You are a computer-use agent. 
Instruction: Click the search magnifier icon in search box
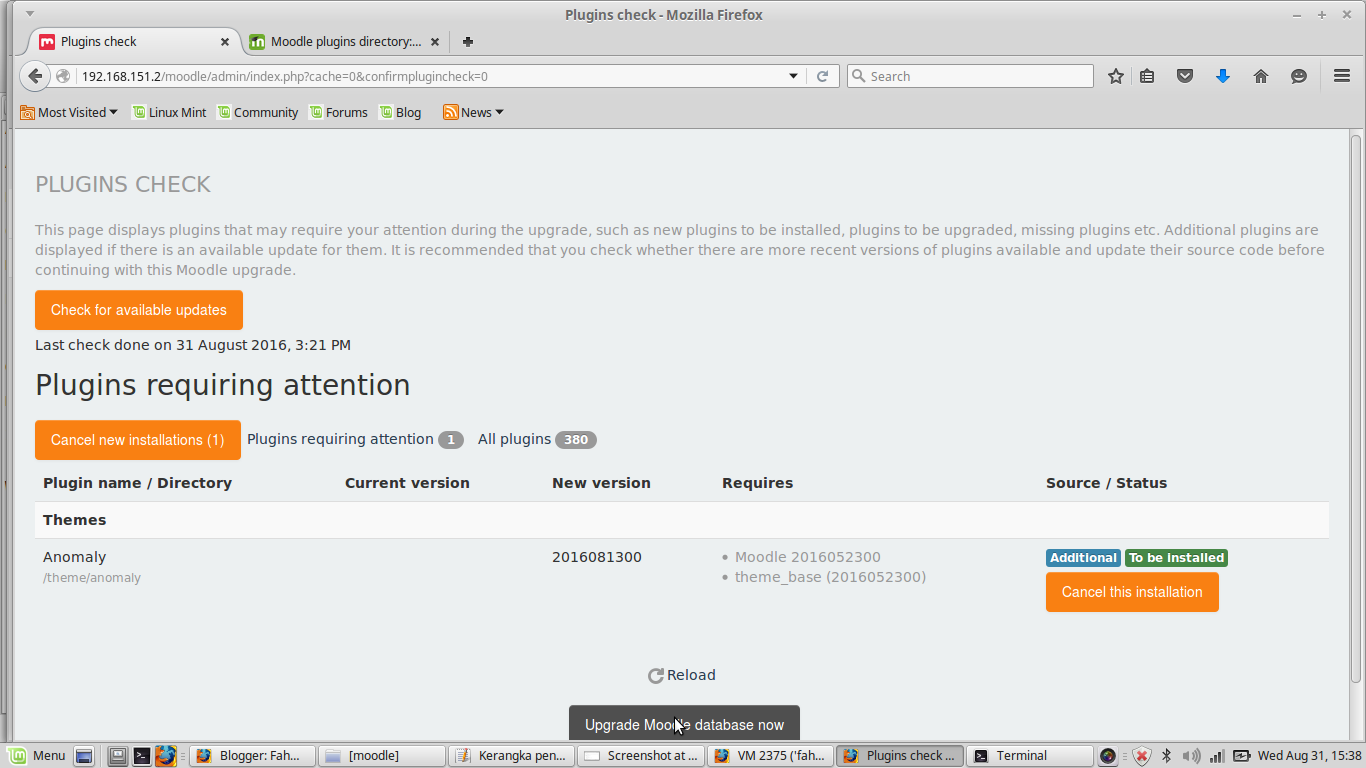859,76
